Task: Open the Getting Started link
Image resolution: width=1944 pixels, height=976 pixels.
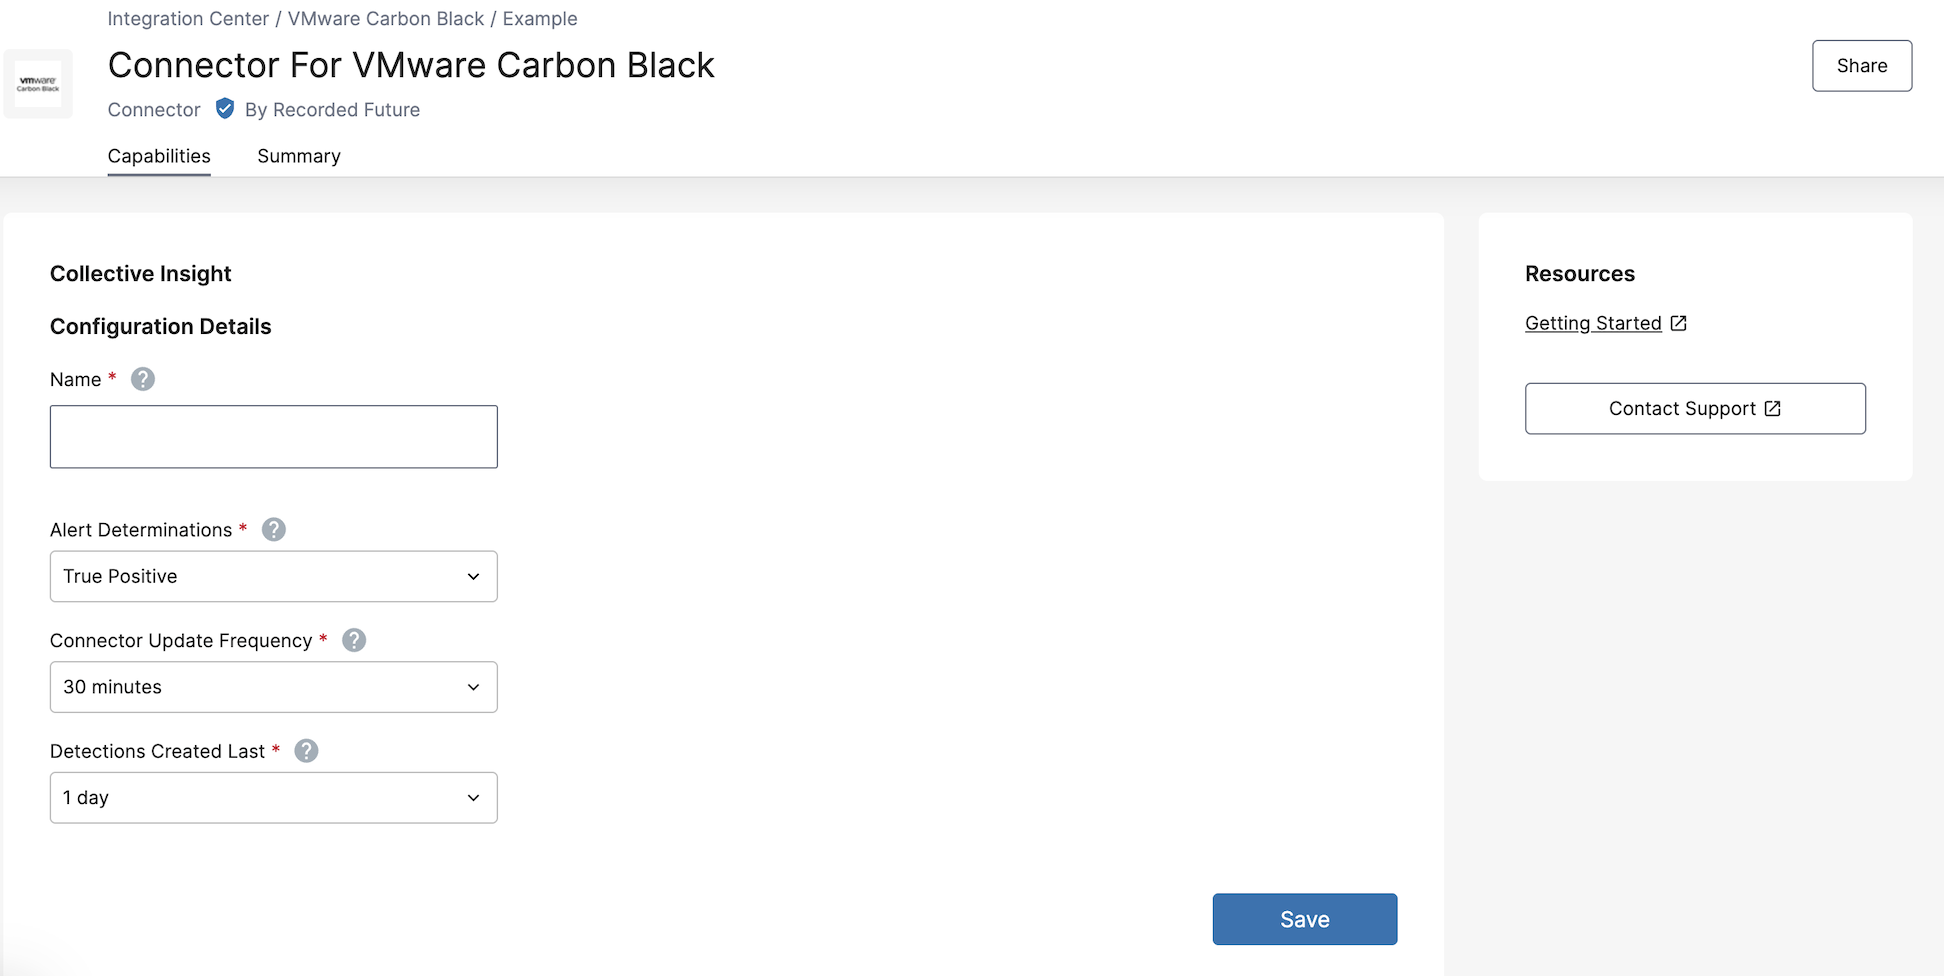Action: click(x=1592, y=323)
